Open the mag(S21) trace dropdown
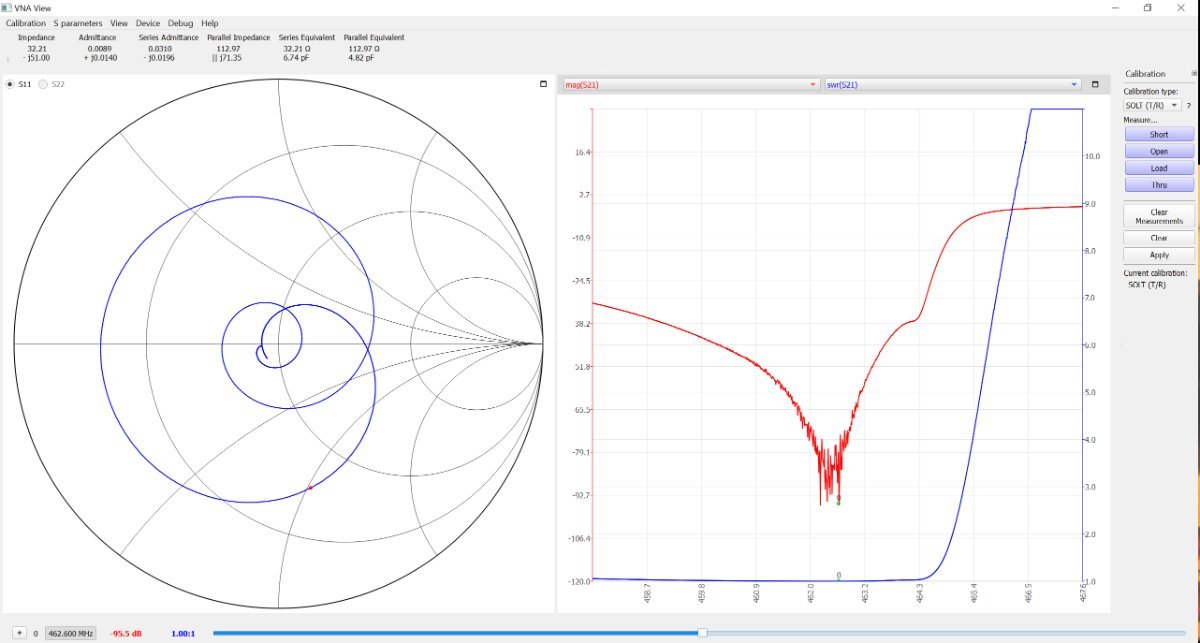The width and height of the screenshot is (1200, 643). click(691, 85)
